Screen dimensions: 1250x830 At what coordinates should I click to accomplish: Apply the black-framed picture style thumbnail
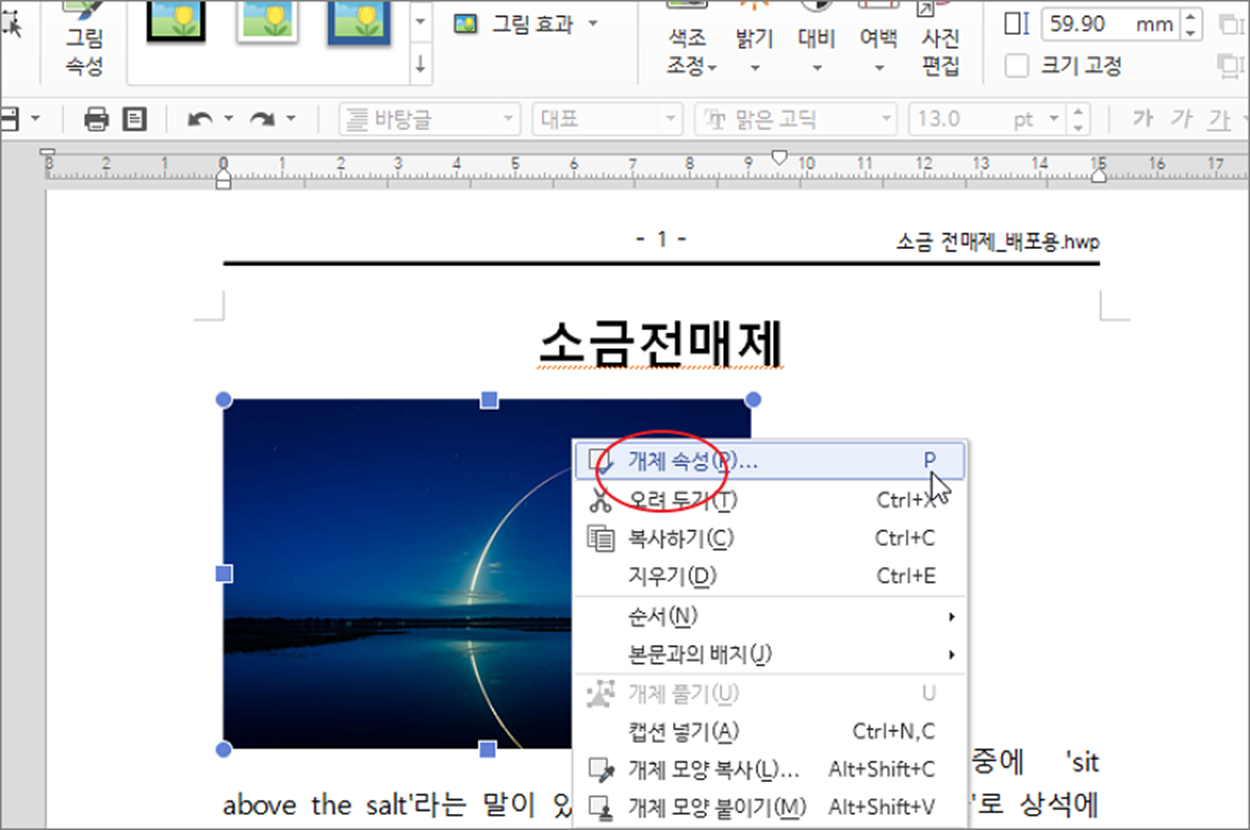click(x=176, y=21)
